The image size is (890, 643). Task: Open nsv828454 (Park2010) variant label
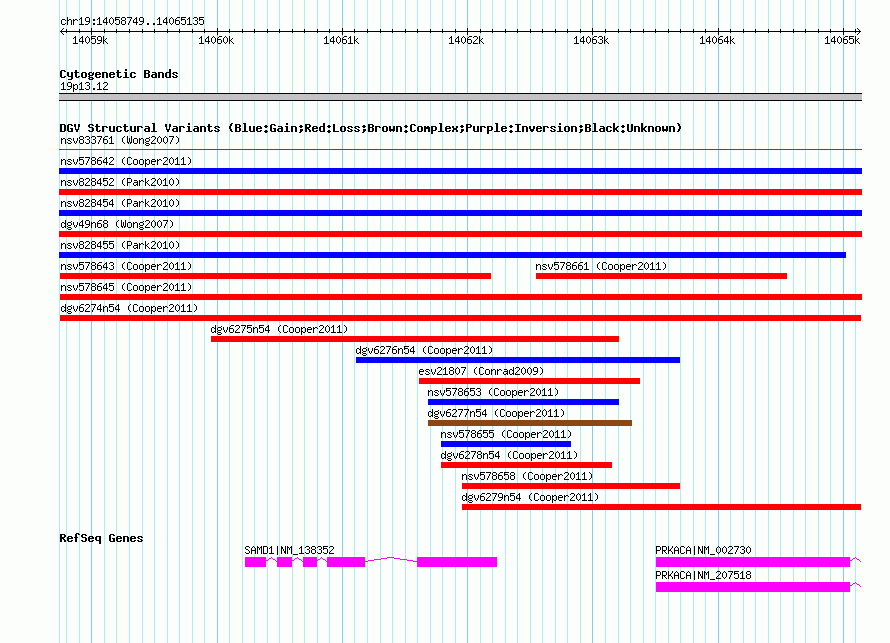click(120, 203)
